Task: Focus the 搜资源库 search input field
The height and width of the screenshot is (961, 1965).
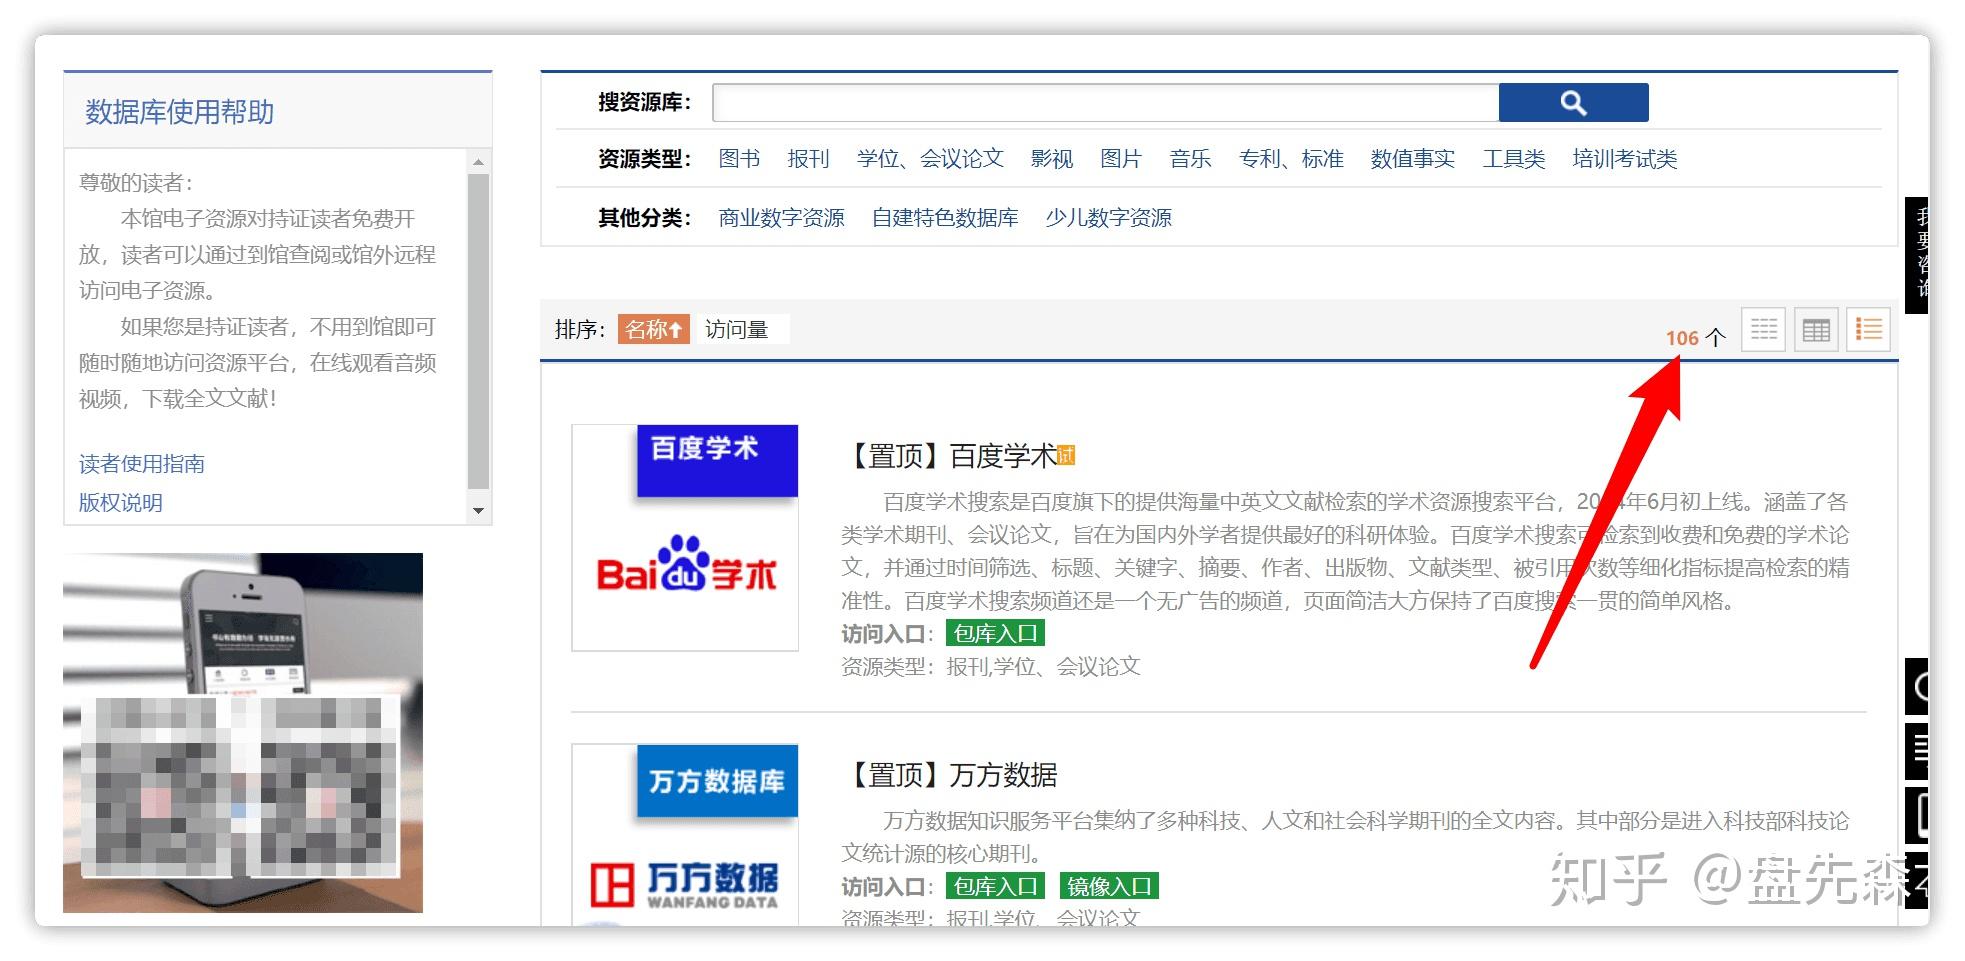Action: [1105, 102]
